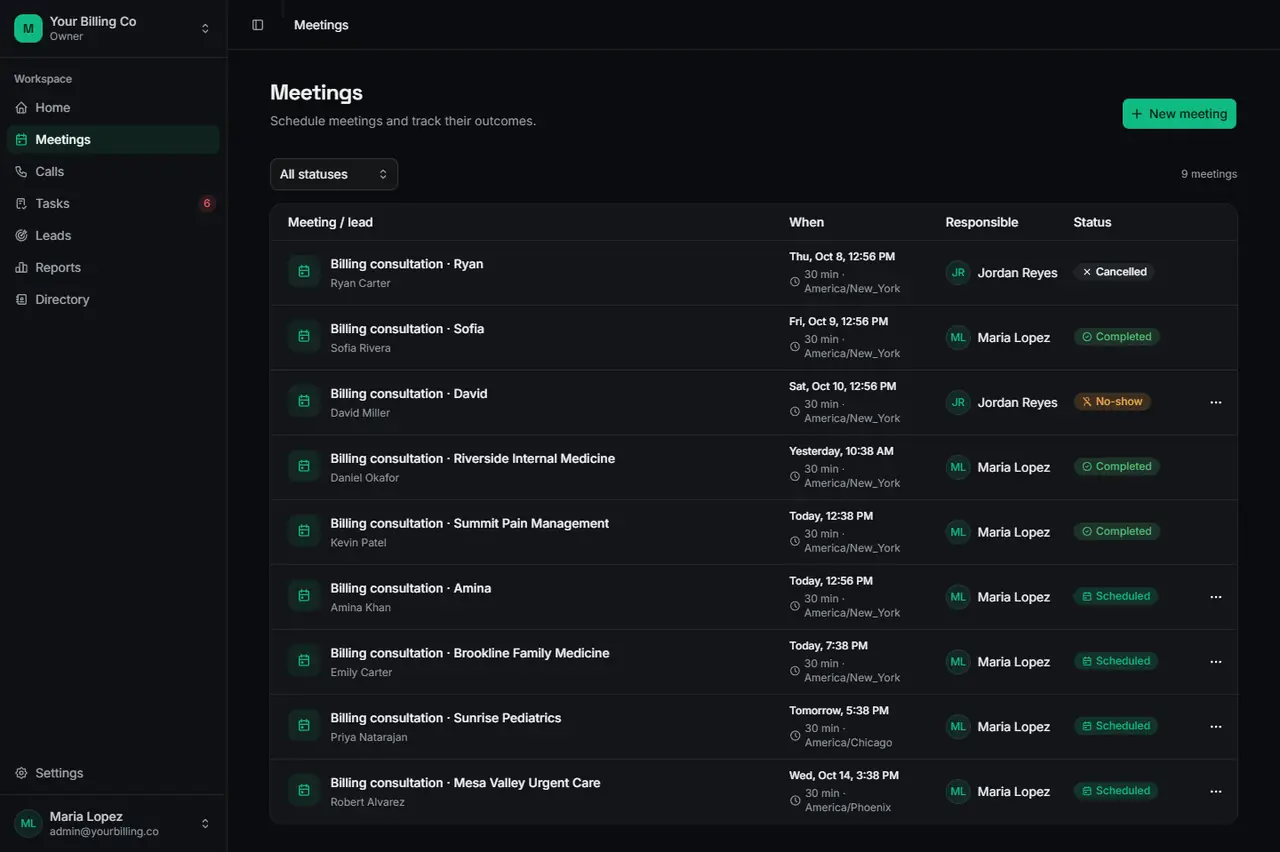
Task: Open more options for David's meeting
Action: (x=1216, y=402)
